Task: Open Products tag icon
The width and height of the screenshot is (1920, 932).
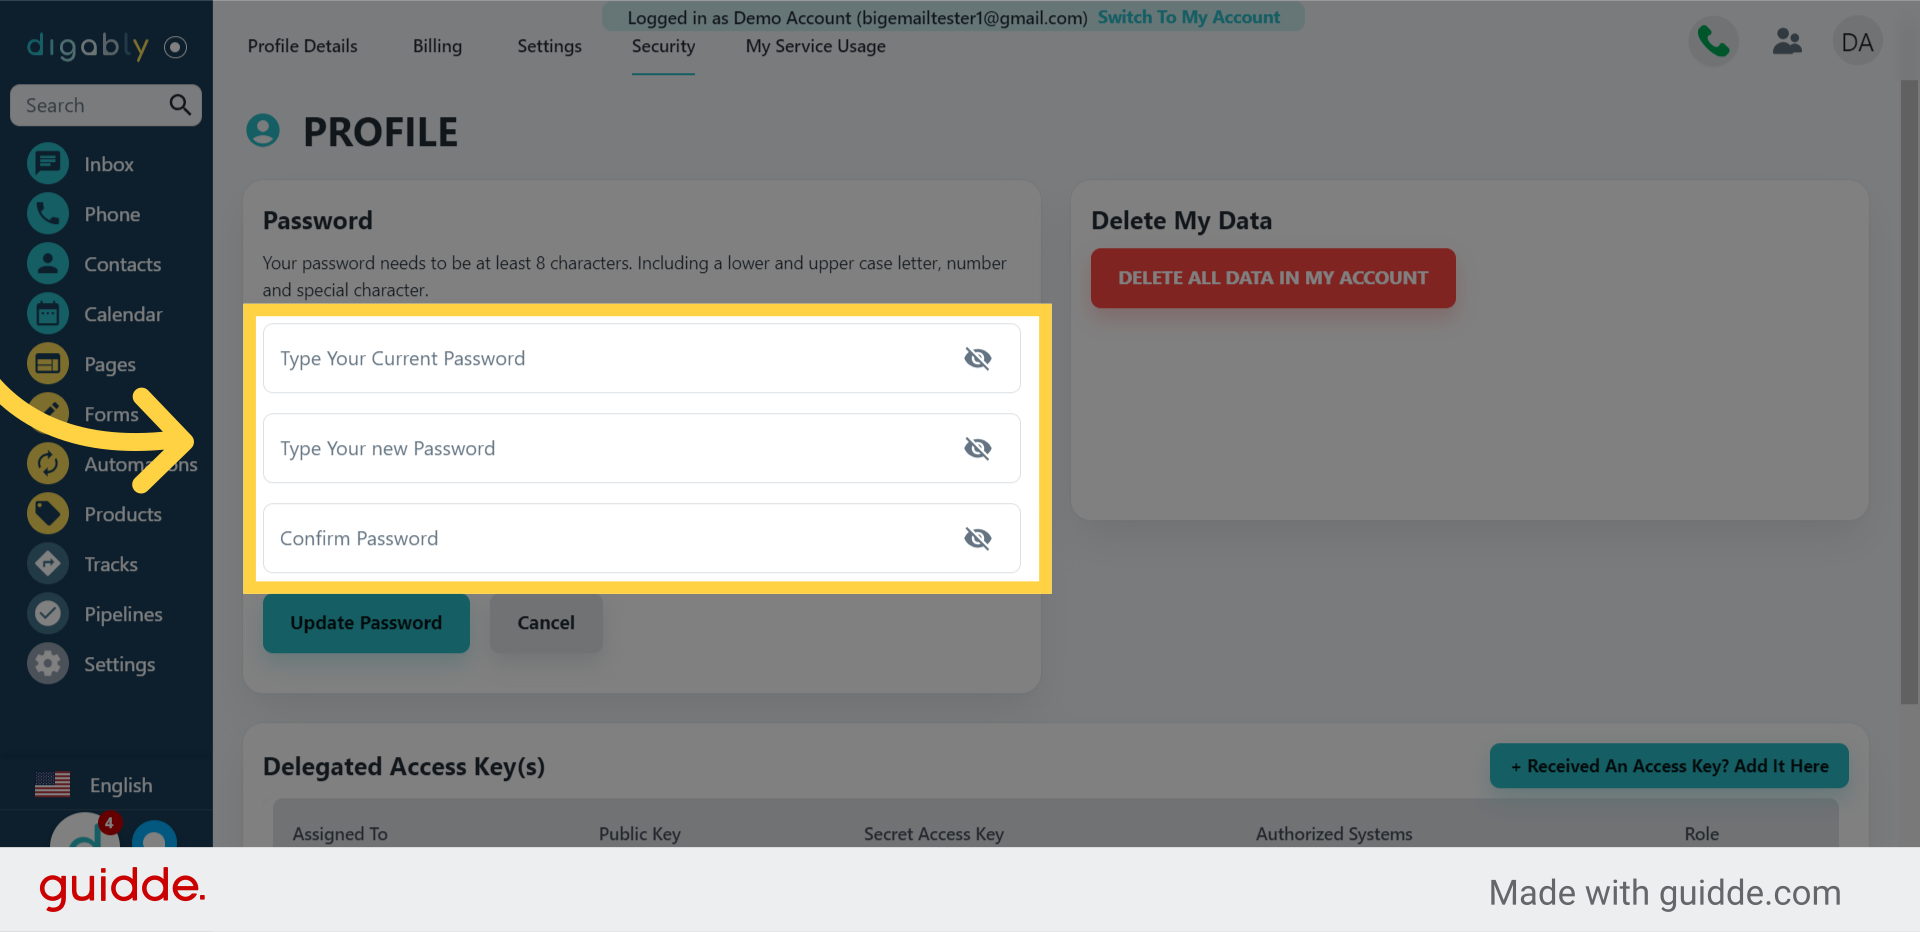Action: (48, 514)
